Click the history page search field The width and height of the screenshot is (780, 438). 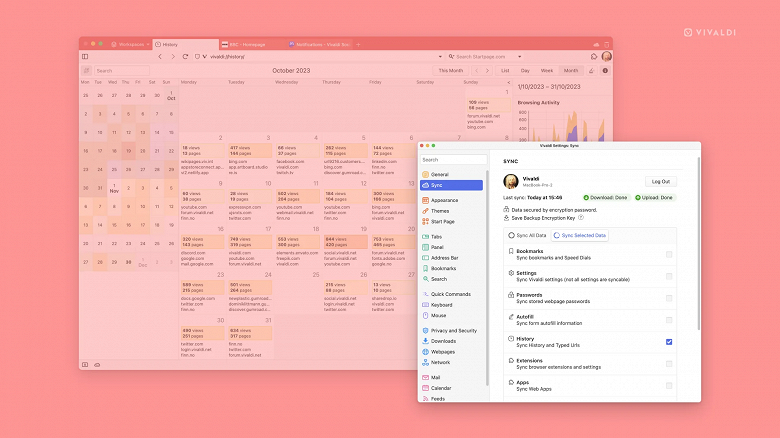tap(122, 71)
